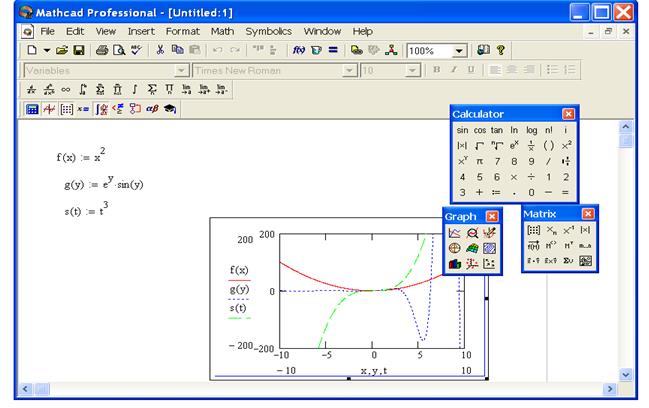Click the definite integral icon in the calculus row
Screen dimensions: 649x408
pos(83,89)
